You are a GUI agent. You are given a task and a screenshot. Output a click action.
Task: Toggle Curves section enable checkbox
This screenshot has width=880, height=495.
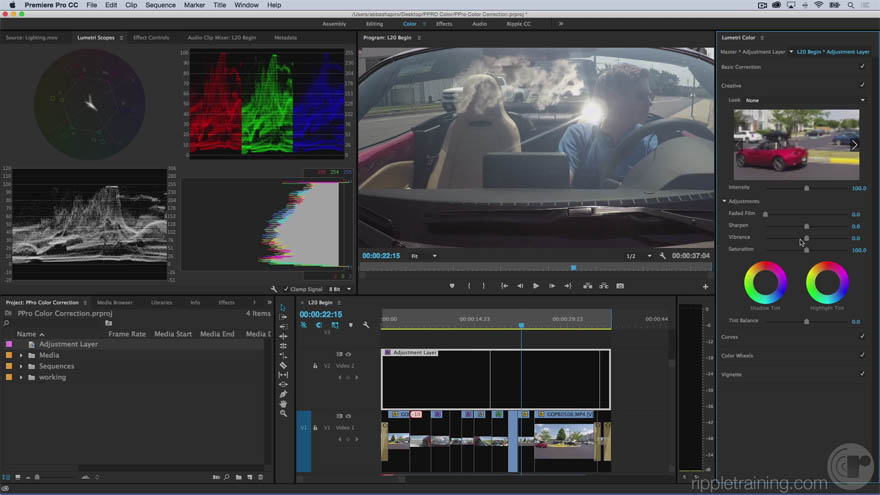[x=862, y=337]
